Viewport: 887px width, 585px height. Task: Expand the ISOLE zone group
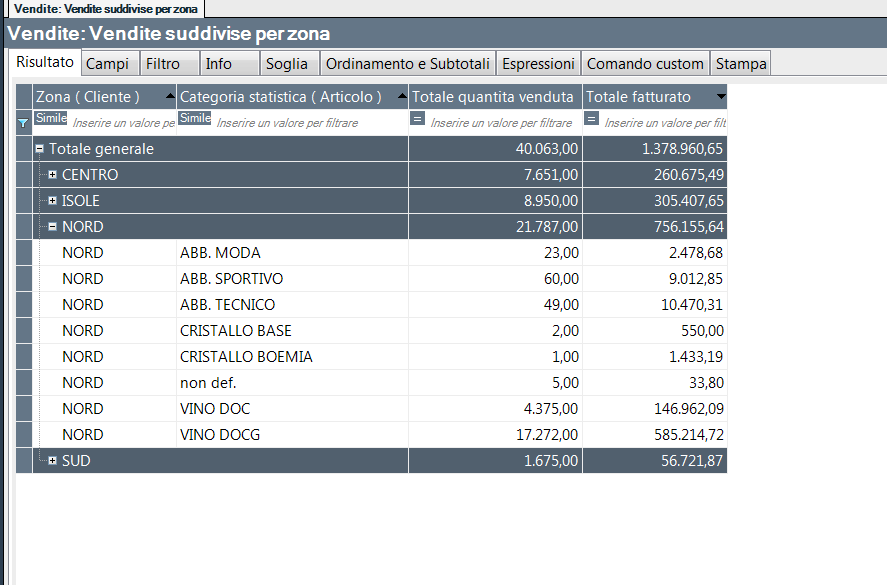coord(53,201)
